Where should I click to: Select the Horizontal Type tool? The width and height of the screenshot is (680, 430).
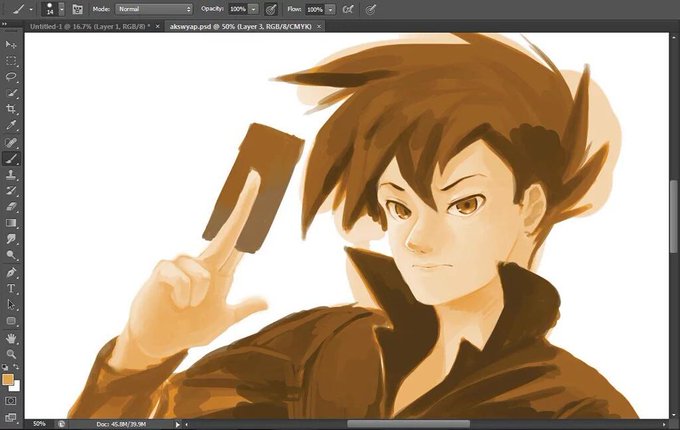coord(11,289)
